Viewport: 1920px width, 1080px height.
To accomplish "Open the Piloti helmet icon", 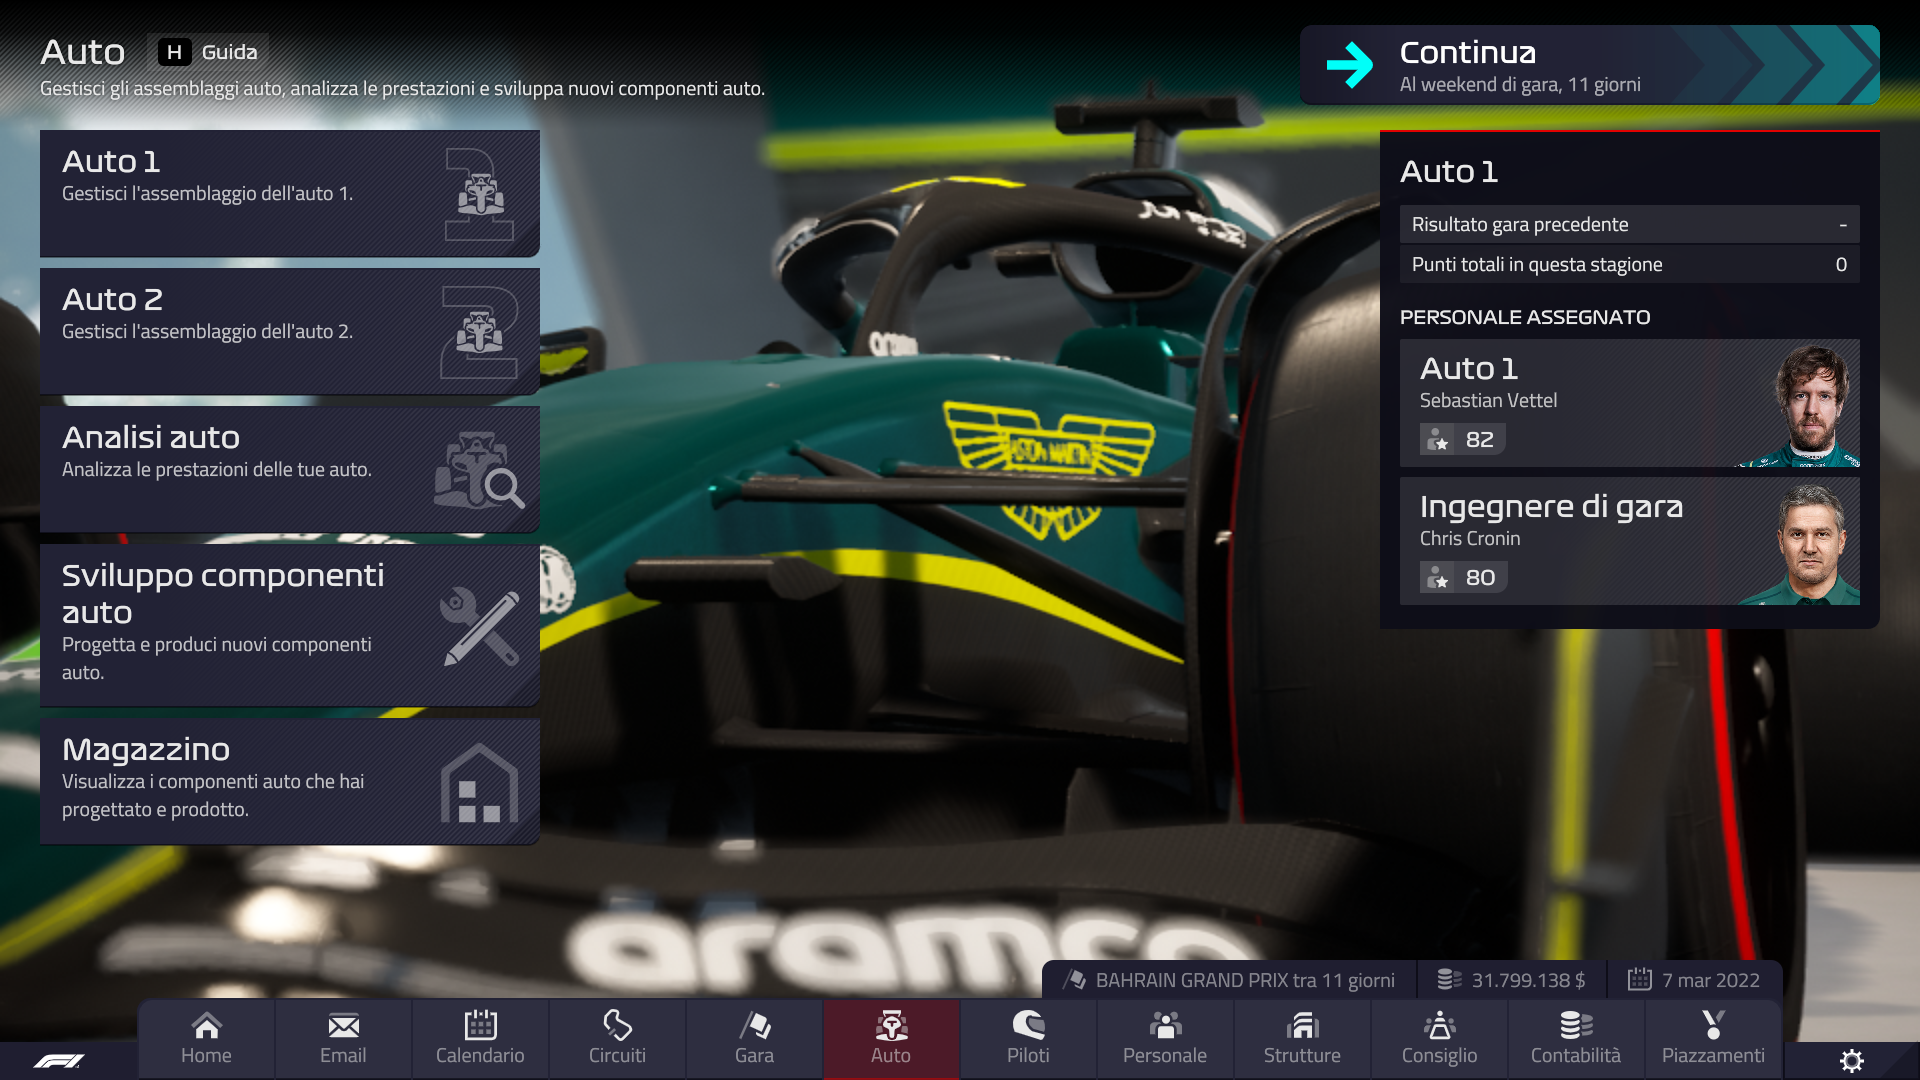I will 1028,1025.
